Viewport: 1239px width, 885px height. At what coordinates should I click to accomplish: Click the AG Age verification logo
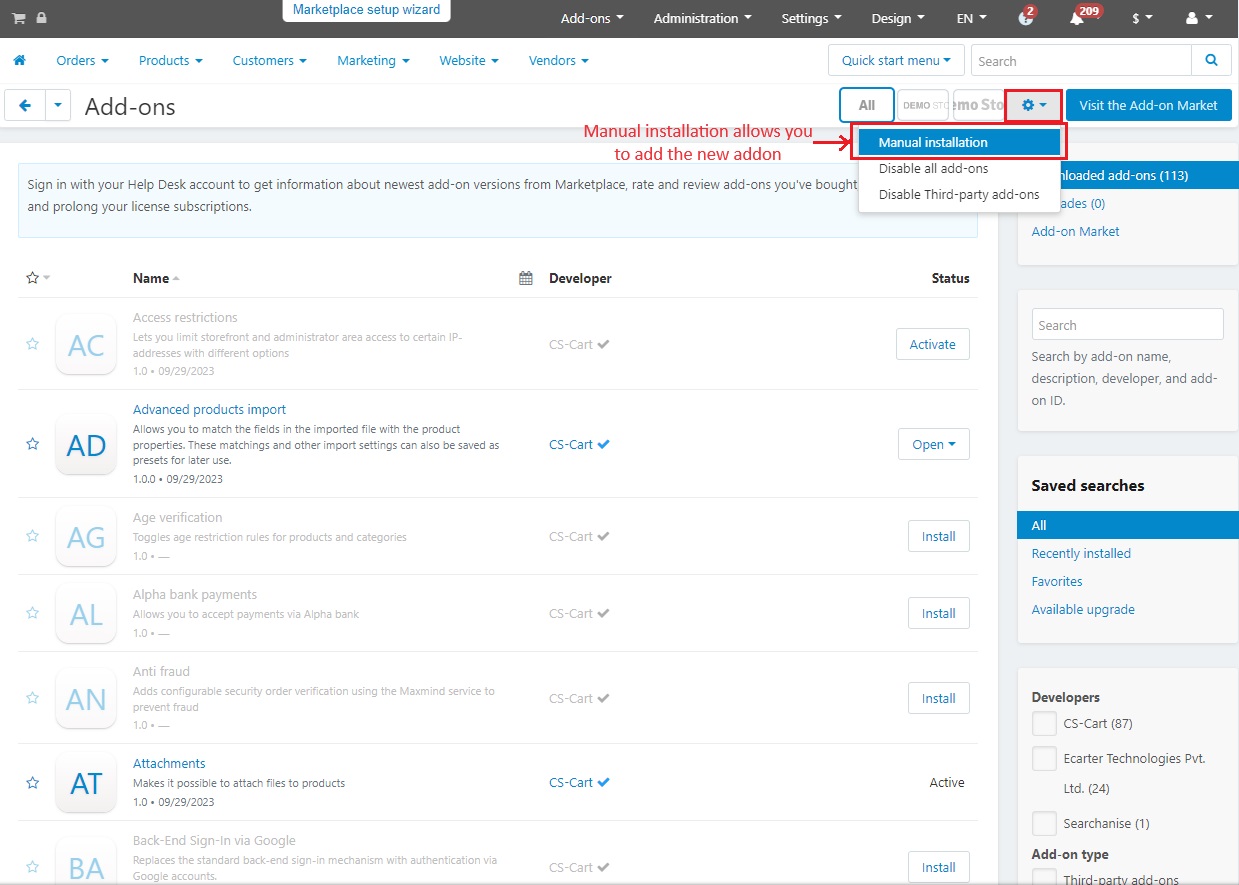click(86, 537)
